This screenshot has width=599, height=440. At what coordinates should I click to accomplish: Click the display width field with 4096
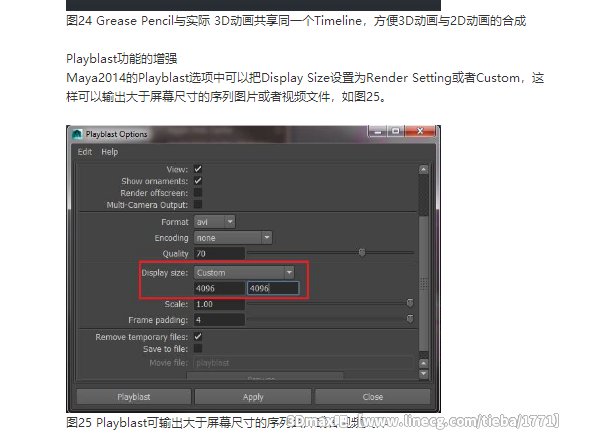click(219, 288)
